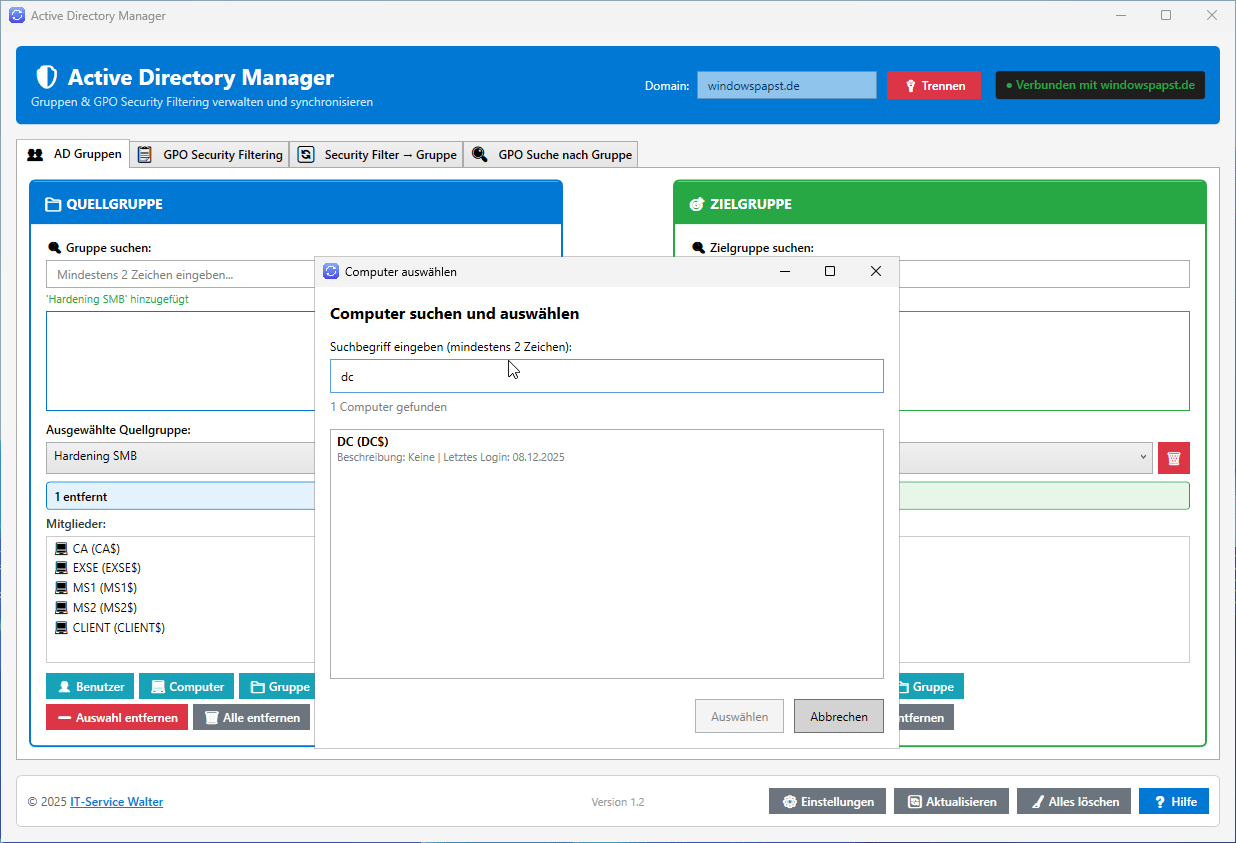Image resolution: width=1236 pixels, height=843 pixels.
Task: Click computer icon next to CLIENT (CLIENT$)
Action: tap(61, 628)
